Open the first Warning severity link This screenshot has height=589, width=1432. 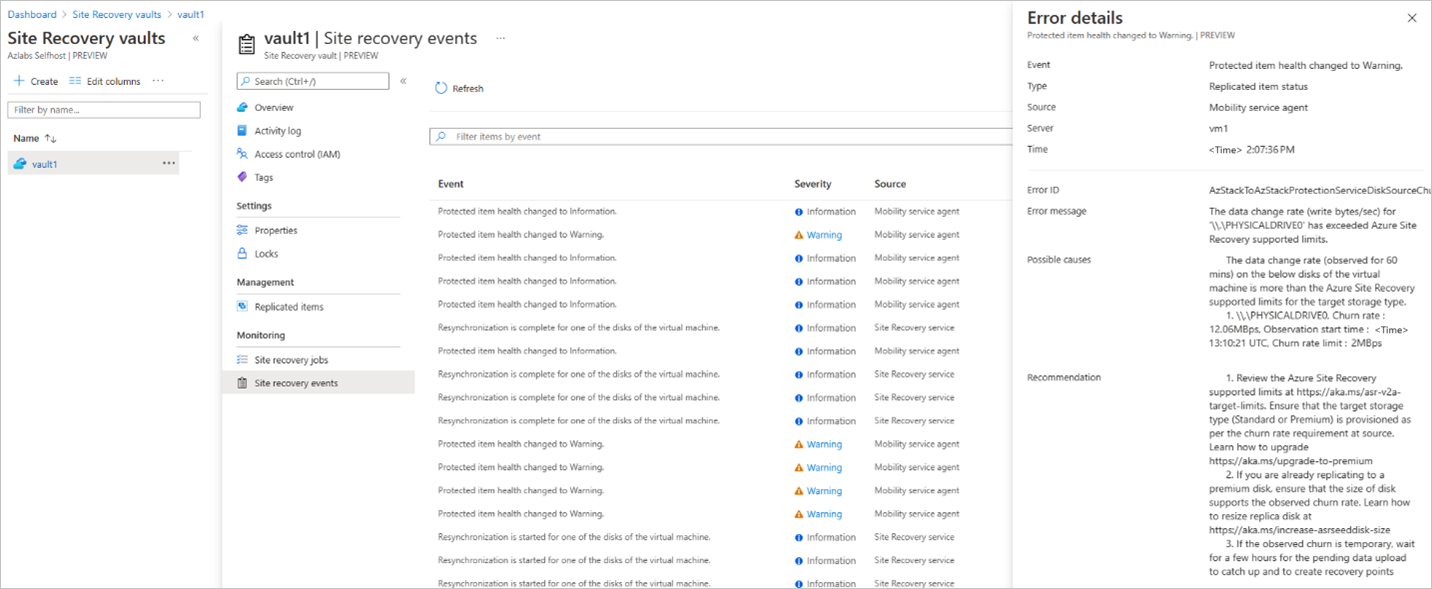coord(824,235)
